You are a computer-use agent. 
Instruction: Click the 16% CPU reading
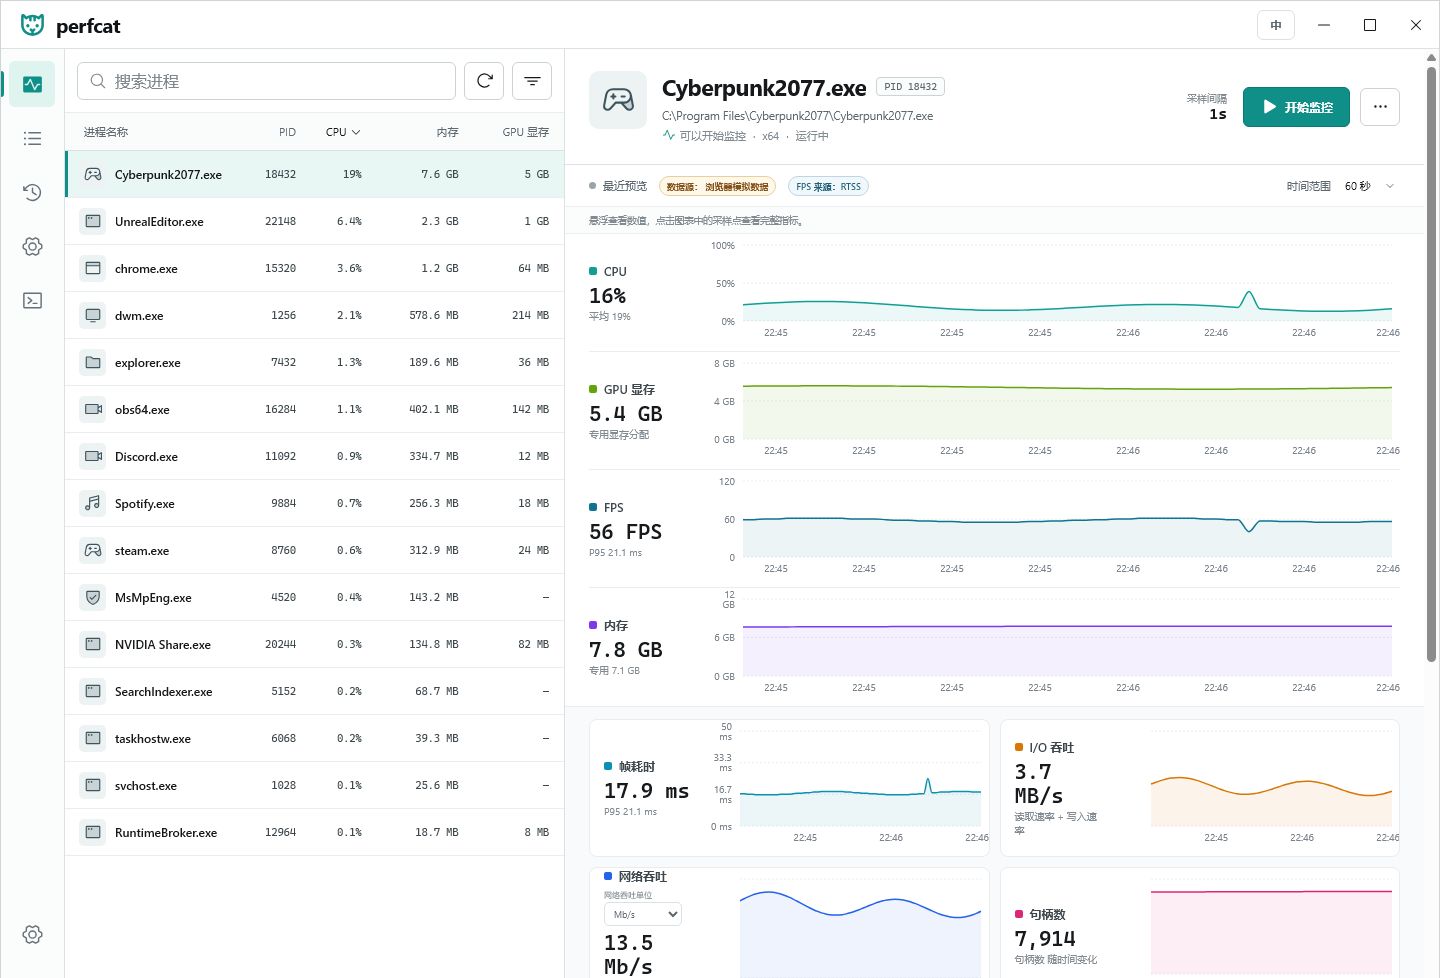608,296
